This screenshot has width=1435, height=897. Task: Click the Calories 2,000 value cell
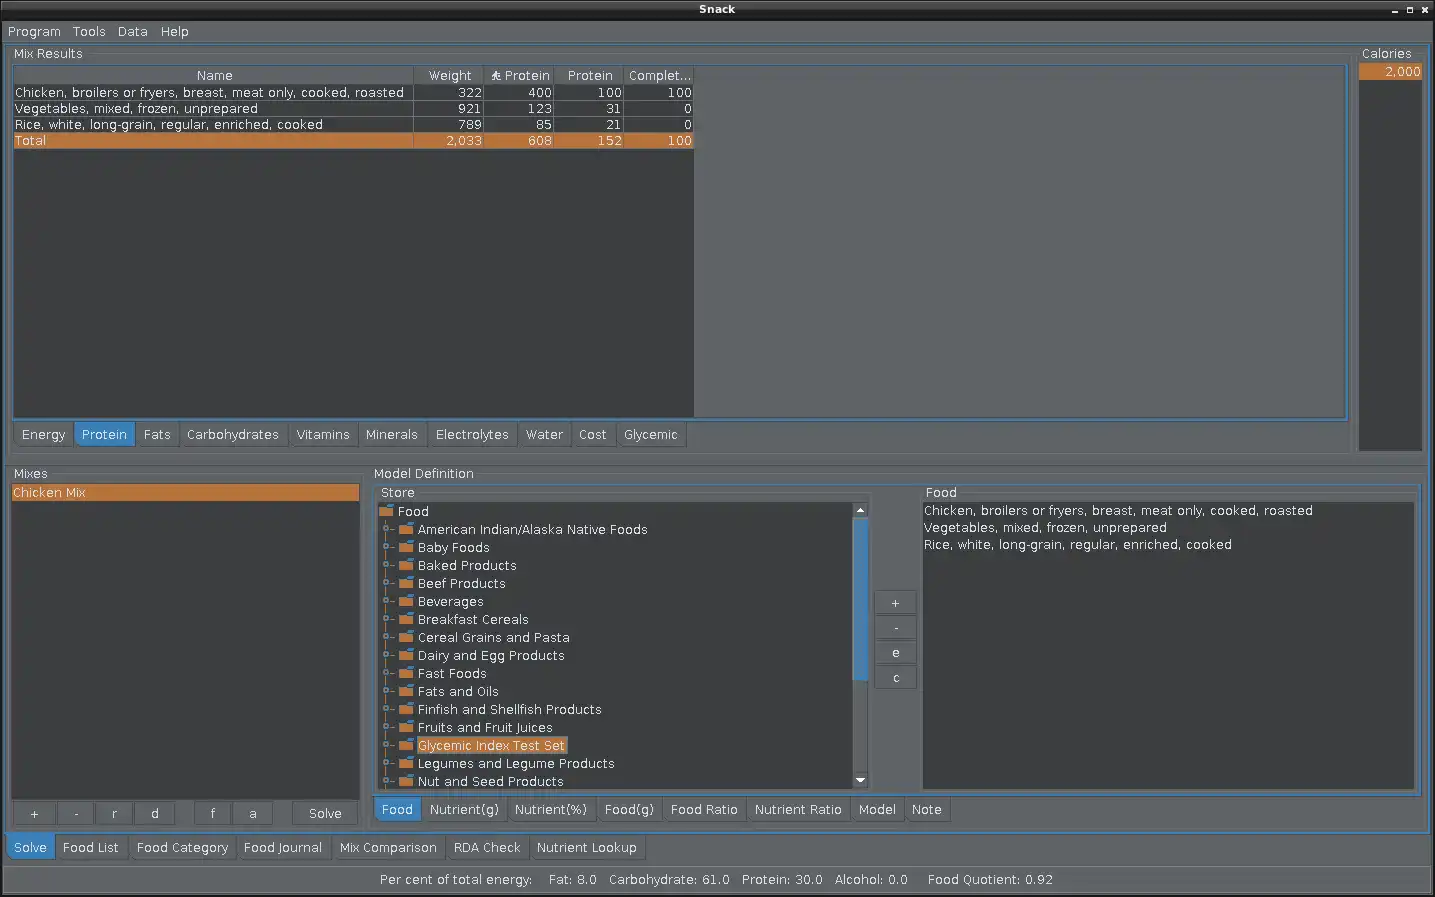point(1389,72)
